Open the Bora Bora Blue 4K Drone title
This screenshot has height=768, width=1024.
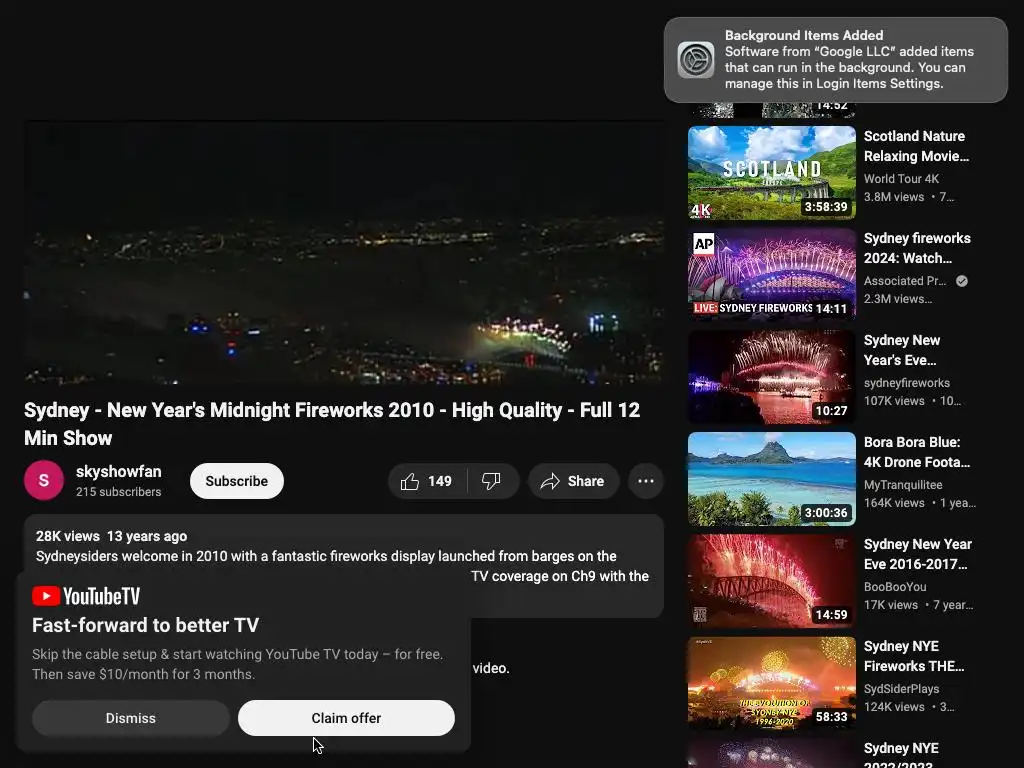(x=917, y=452)
